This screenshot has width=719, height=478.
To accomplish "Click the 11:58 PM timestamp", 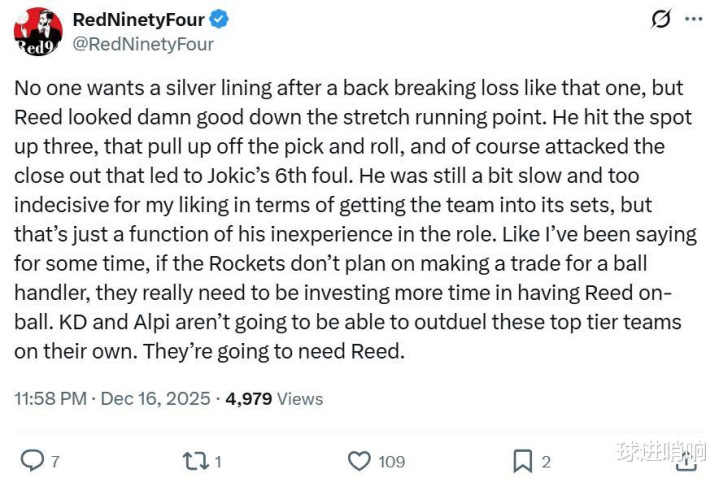I will [x=50, y=398].
